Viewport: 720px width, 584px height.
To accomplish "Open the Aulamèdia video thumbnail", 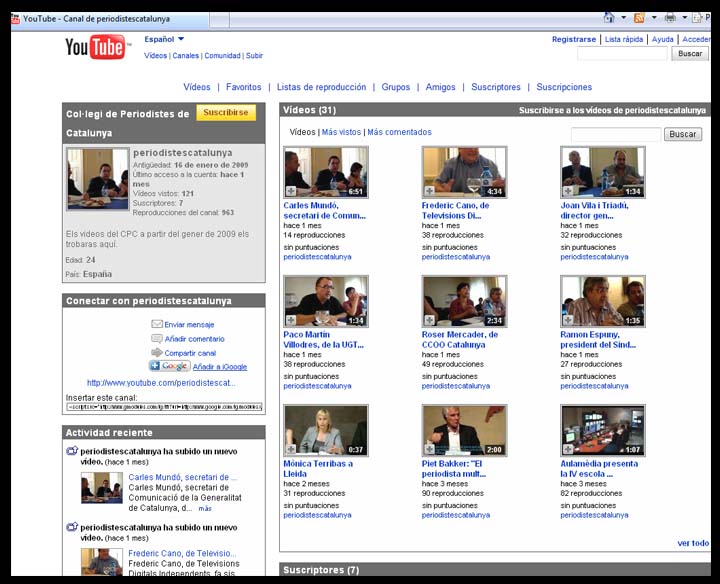I will [x=603, y=430].
